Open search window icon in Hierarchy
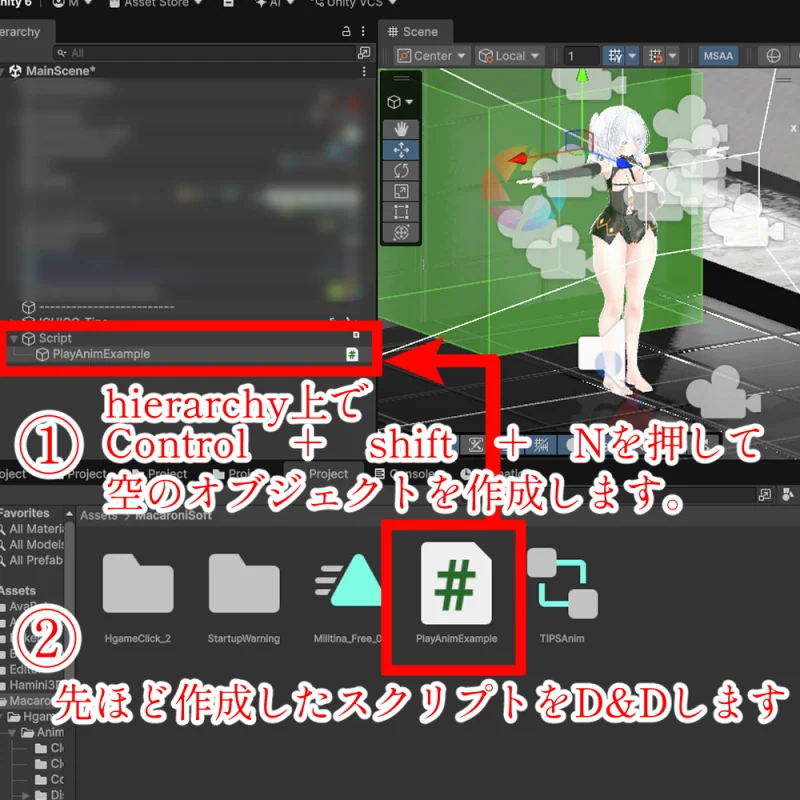 coord(364,53)
